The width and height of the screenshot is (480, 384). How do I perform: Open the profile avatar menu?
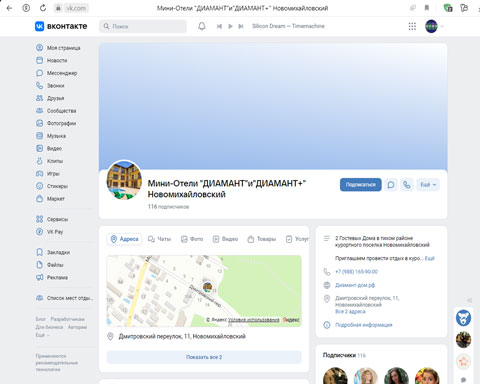431,26
